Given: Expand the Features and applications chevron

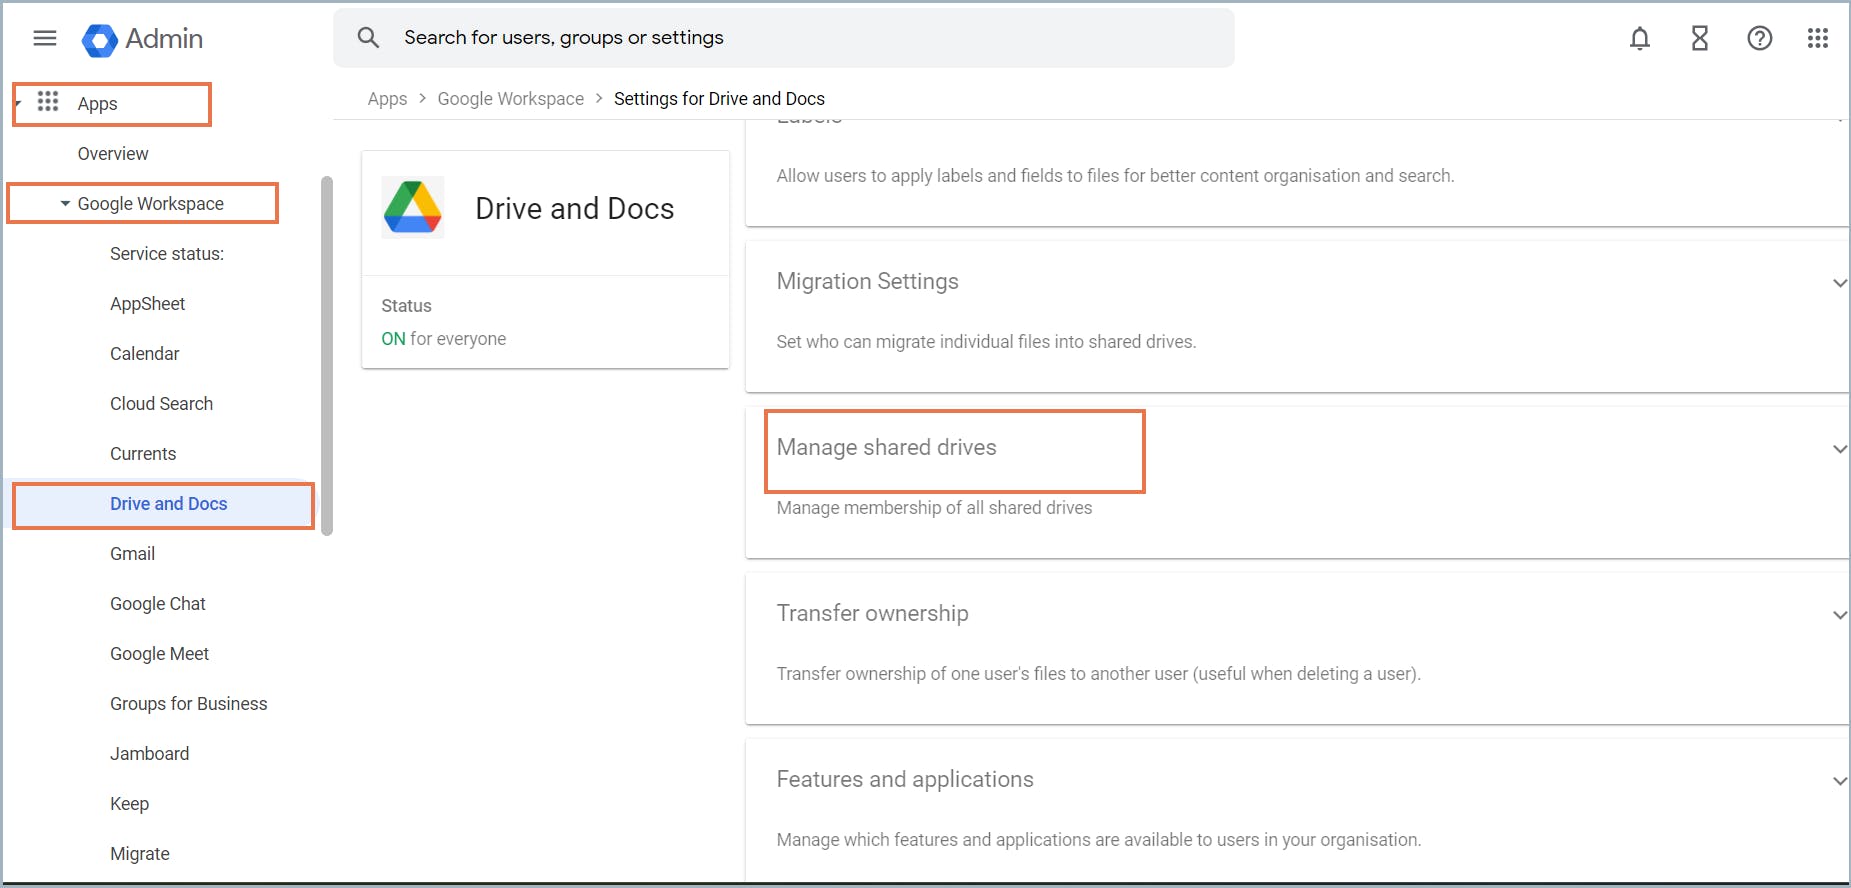Looking at the screenshot, I should (1839, 781).
